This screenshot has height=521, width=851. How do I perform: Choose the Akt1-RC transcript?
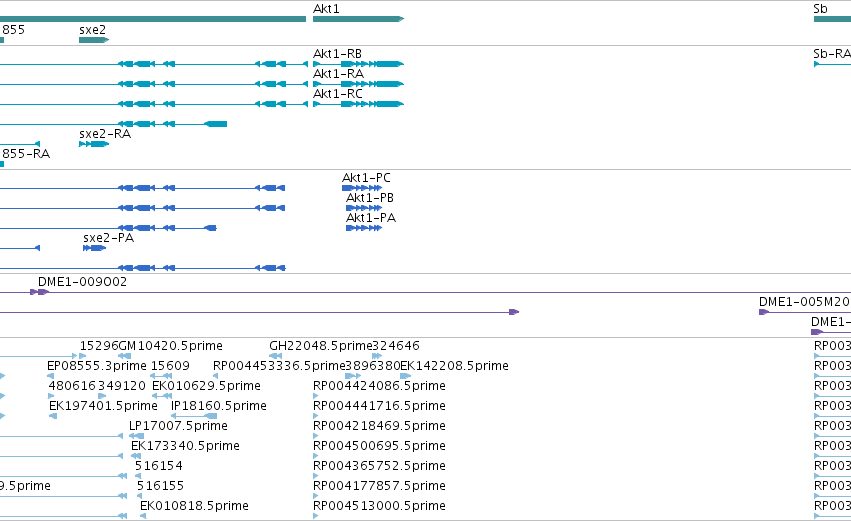click(358, 104)
